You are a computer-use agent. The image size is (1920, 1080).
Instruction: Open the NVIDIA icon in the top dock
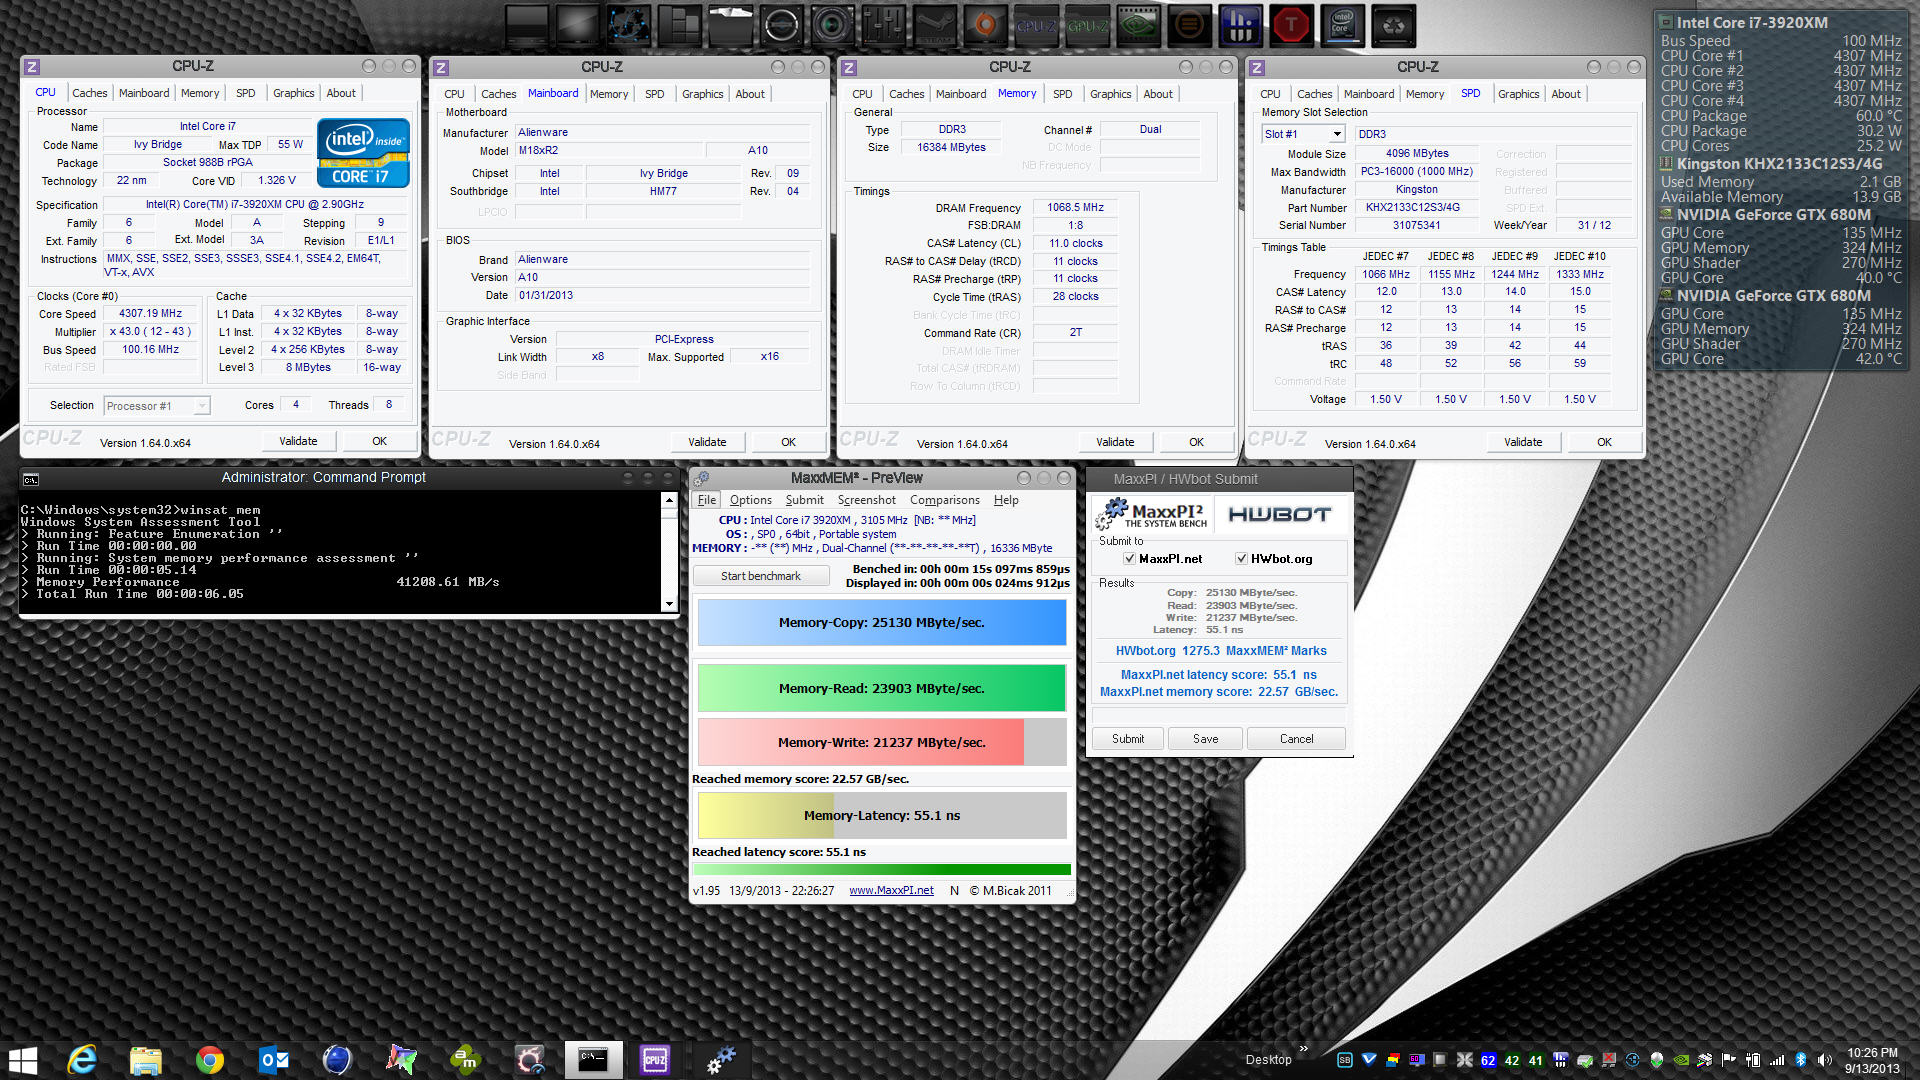point(1138,26)
